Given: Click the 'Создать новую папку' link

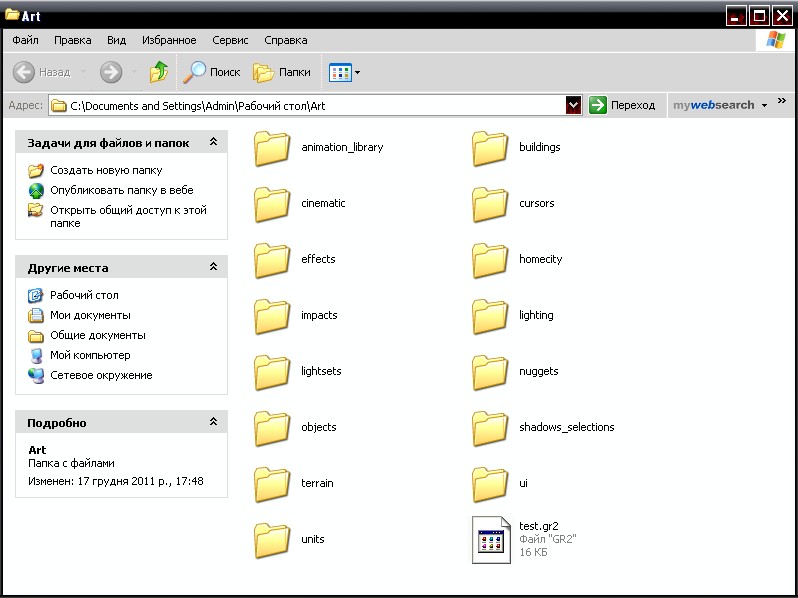Looking at the screenshot, I should (106, 170).
